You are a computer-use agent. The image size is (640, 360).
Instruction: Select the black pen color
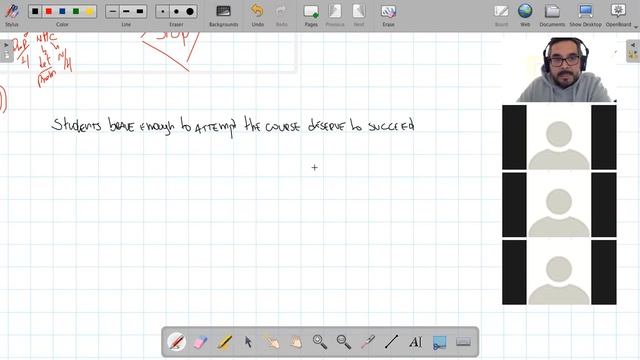[35, 11]
